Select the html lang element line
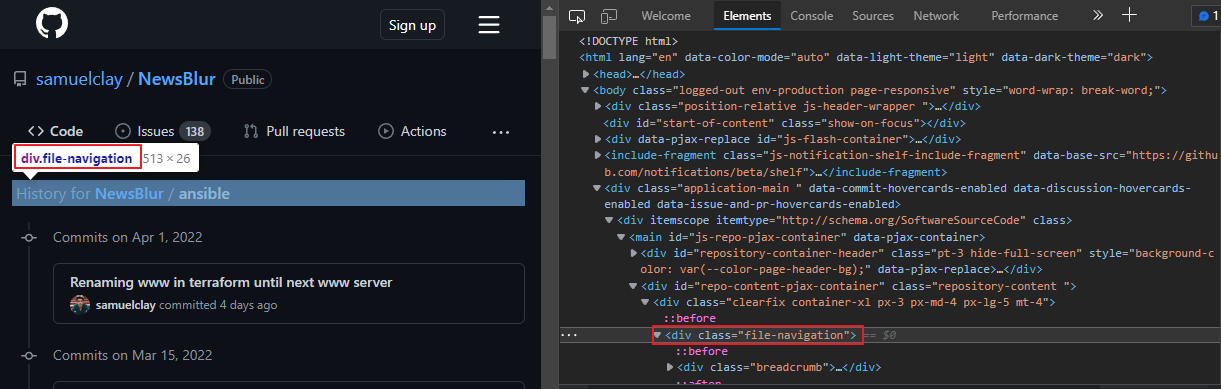This screenshot has width=1221, height=389. 866,58
